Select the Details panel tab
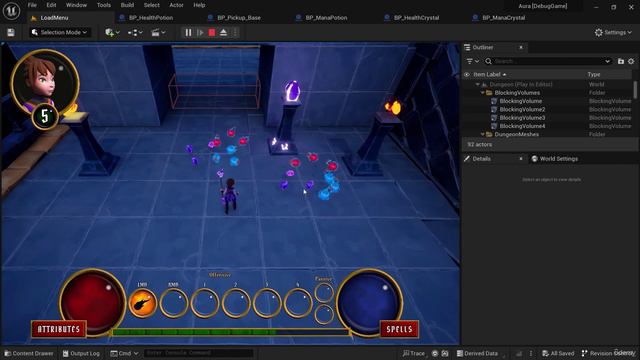The height and width of the screenshot is (360, 640). (482, 159)
